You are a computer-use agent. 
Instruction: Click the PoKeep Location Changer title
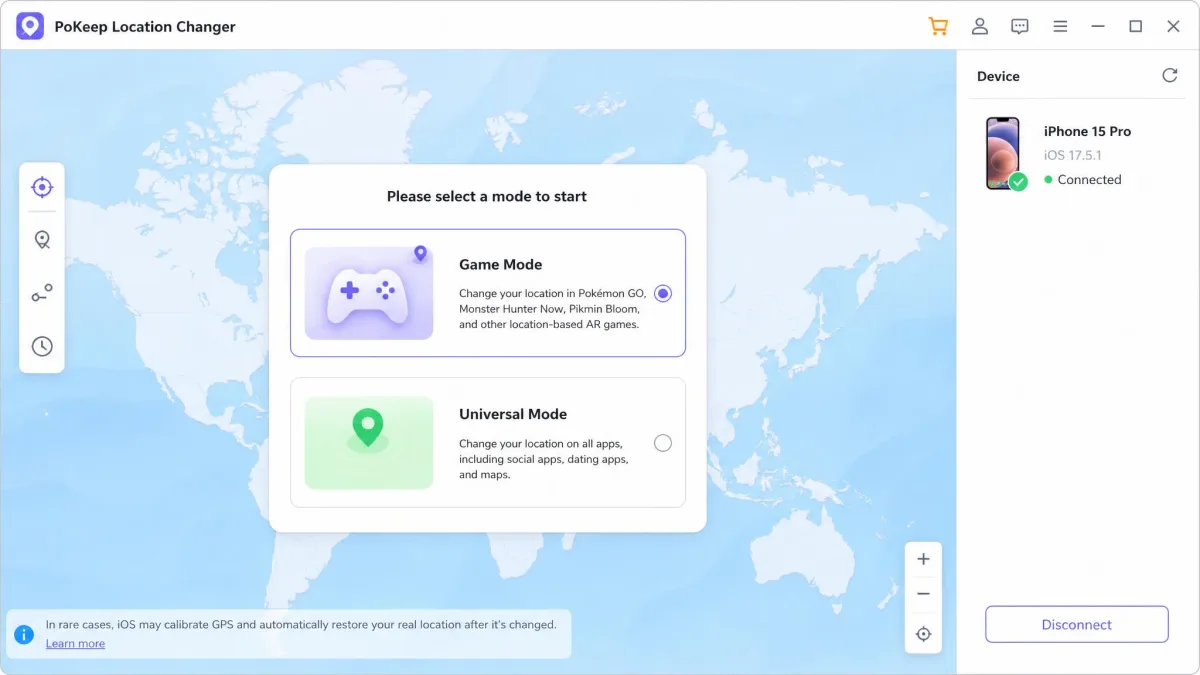[x=145, y=27]
